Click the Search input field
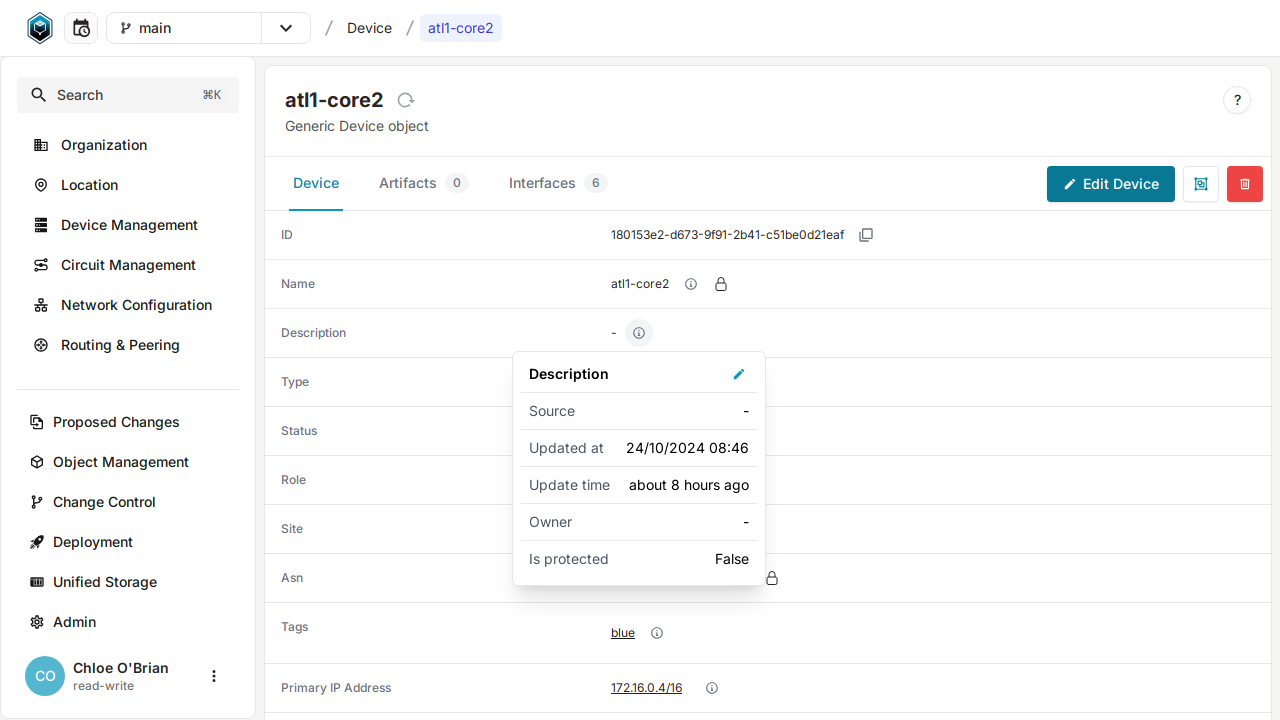This screenshot has width=1280, height=720. pos(128,95)
